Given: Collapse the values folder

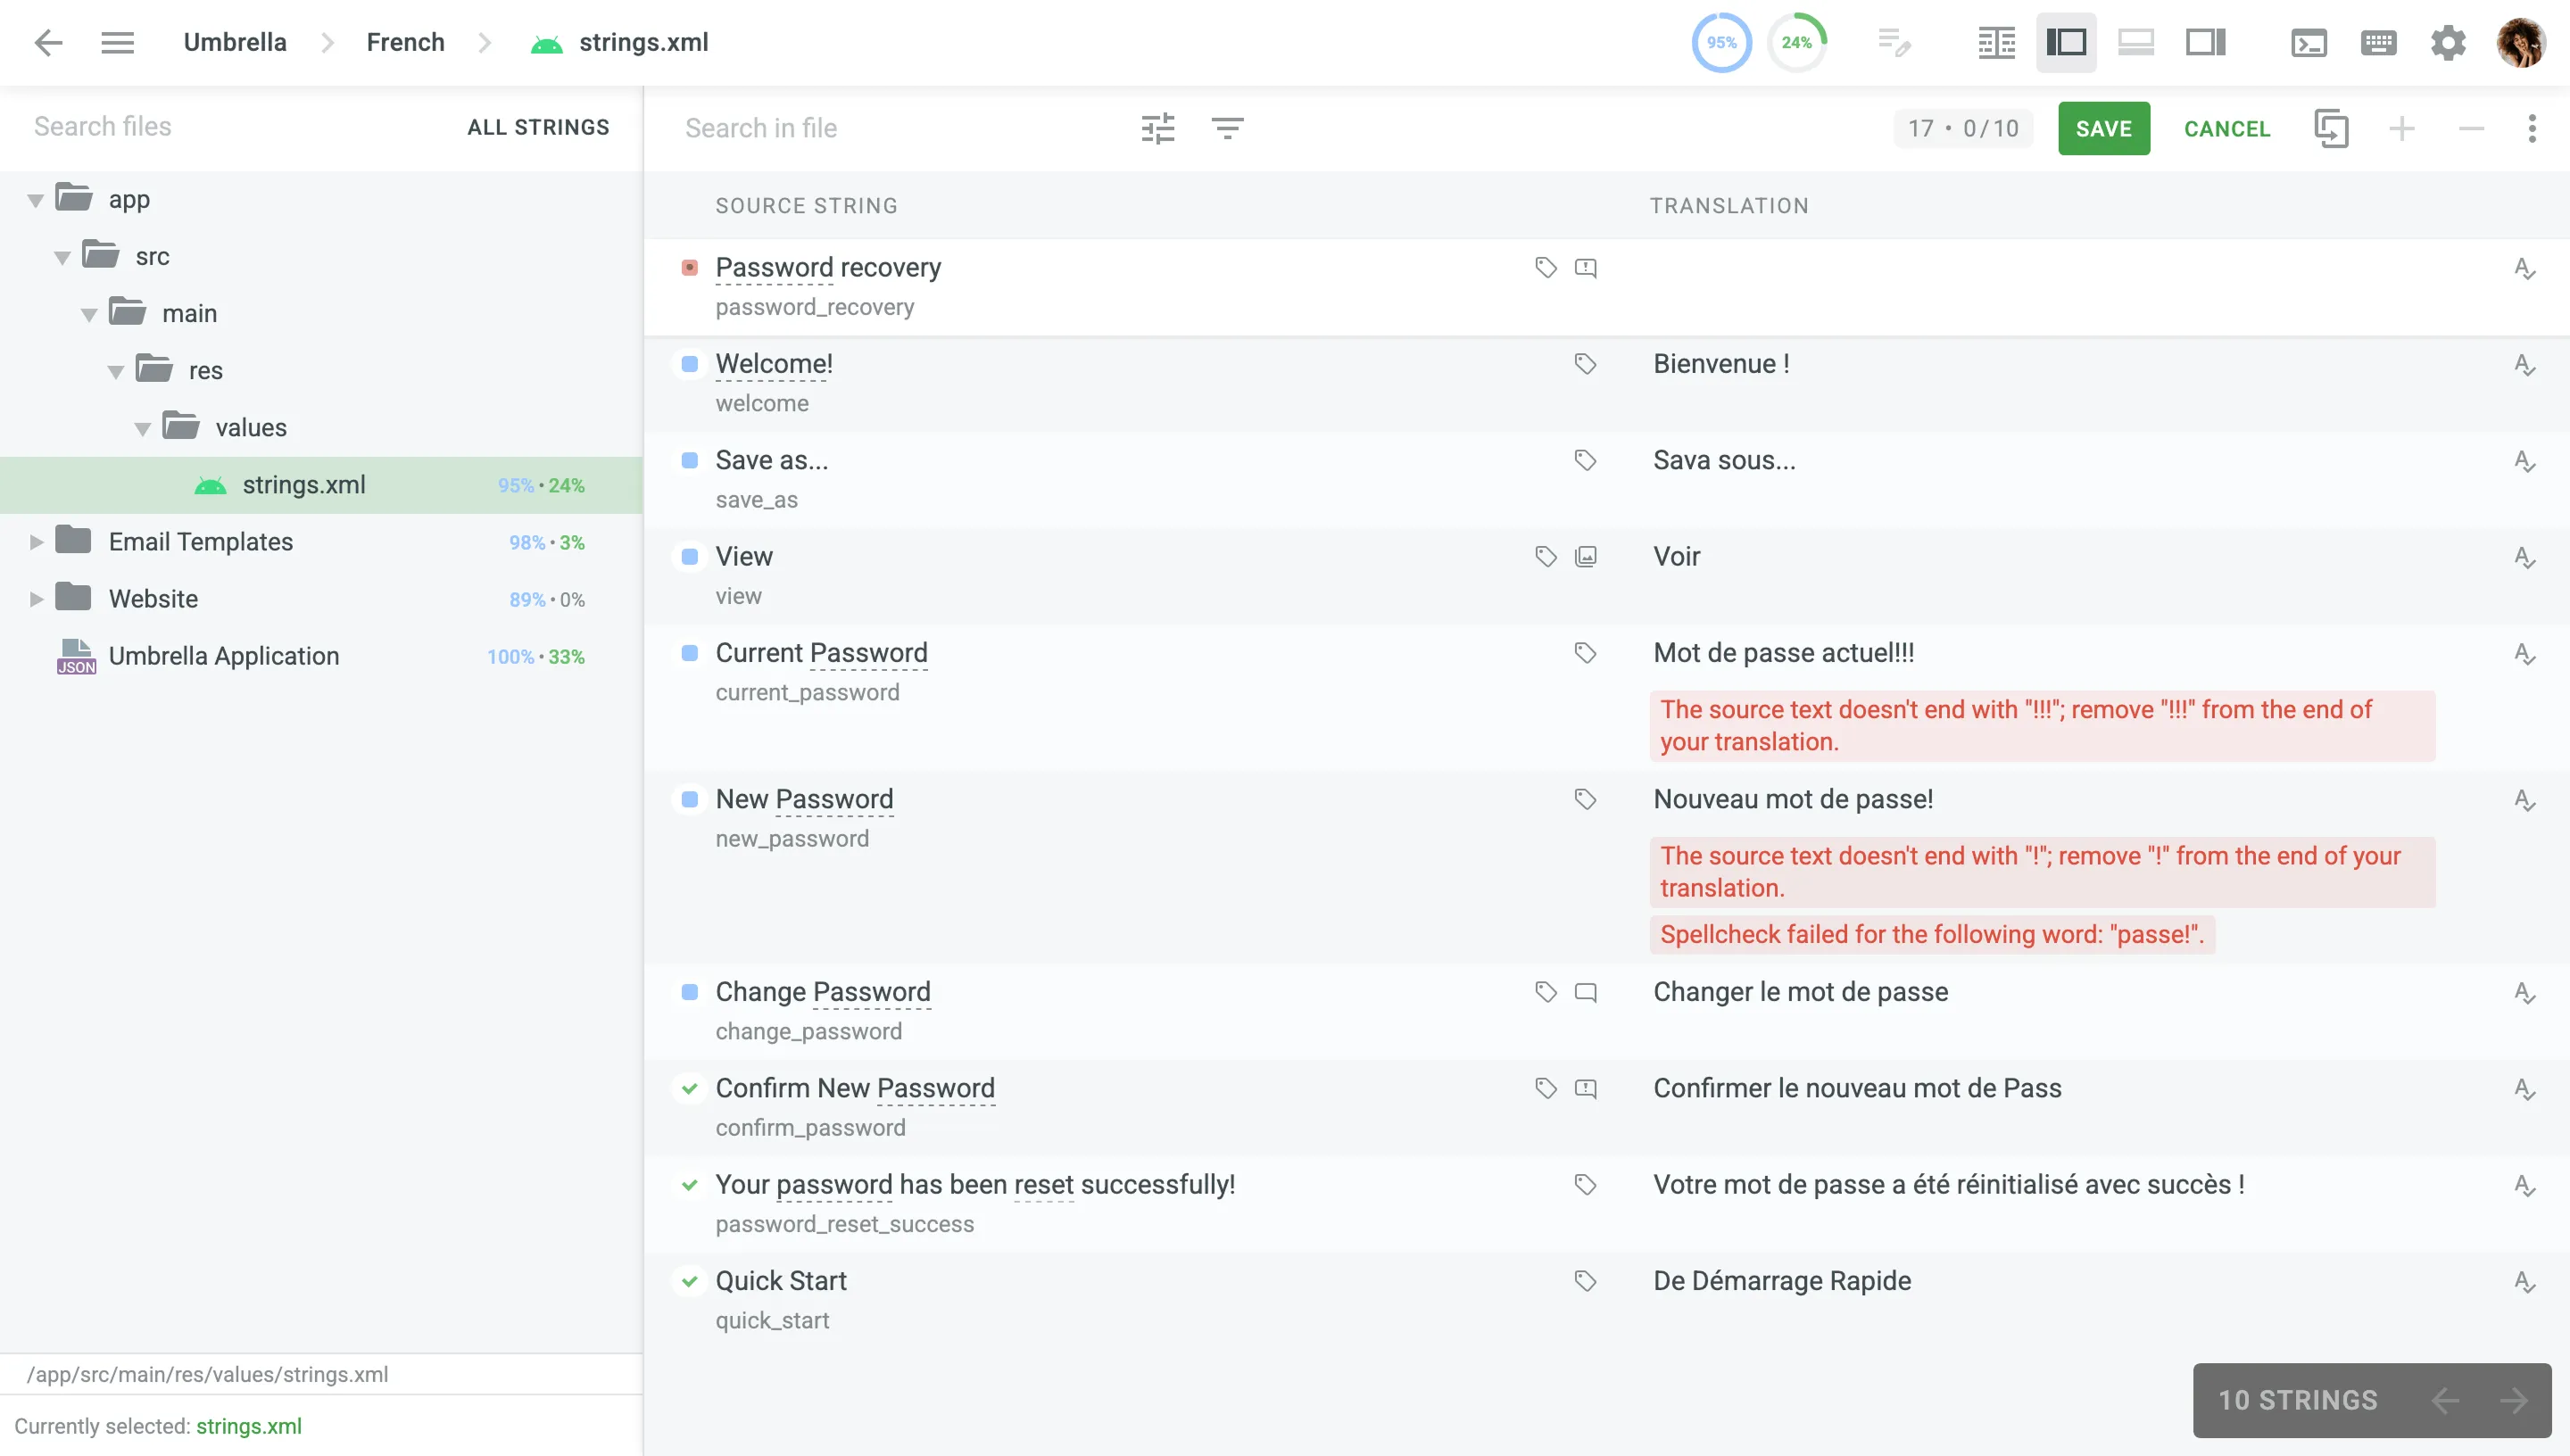Looking at the screenshot, I should point(142,429).
